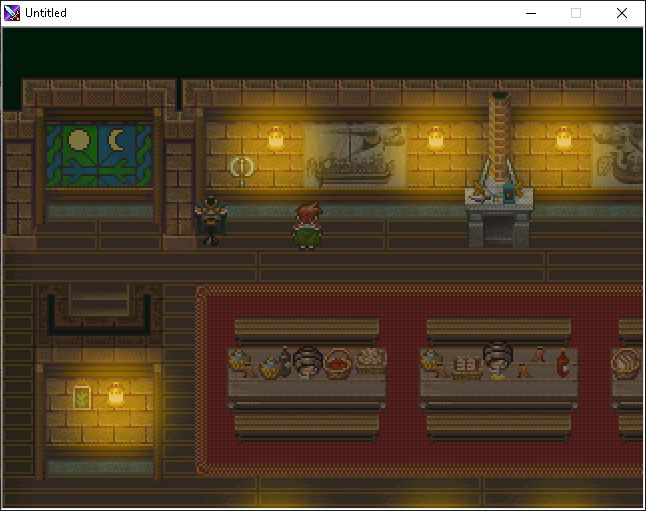Click the bread basket on the left table

coord(370,360)
